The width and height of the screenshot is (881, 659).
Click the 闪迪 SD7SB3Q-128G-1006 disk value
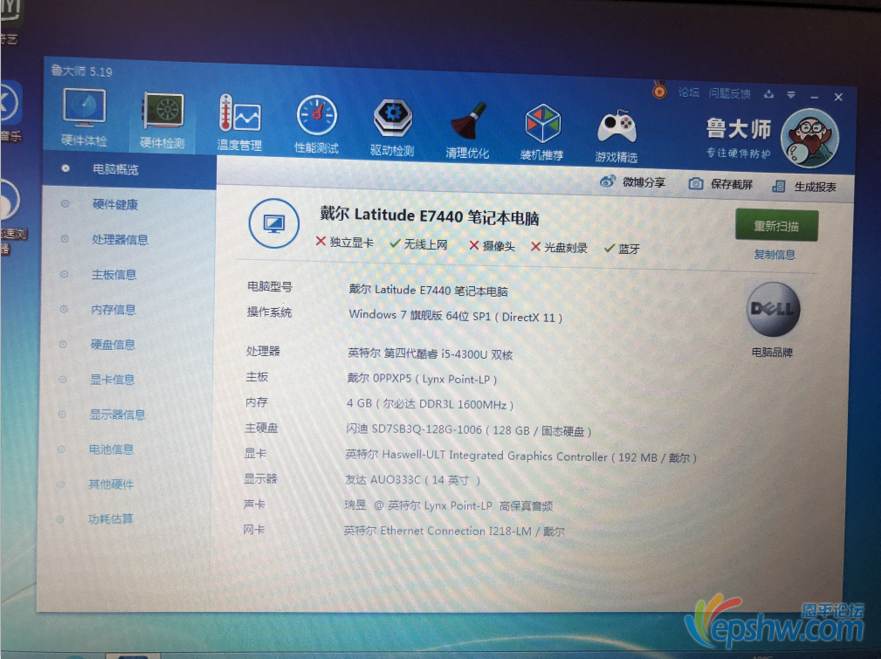[x=469, y=430]
